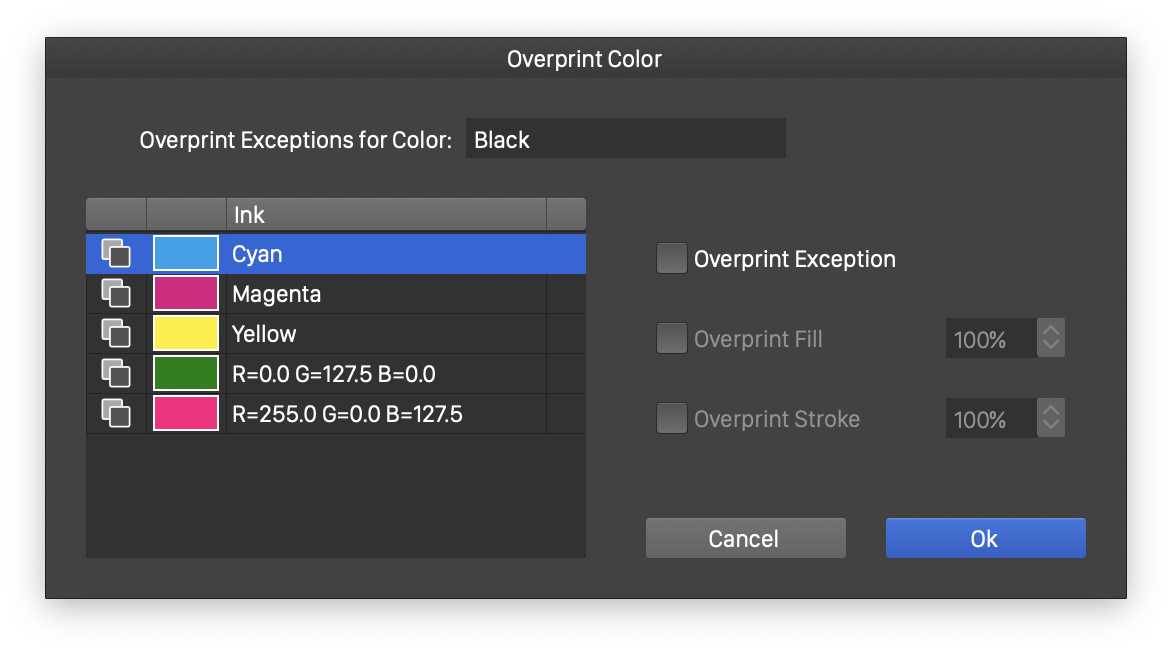Click the Ink column header
This screenshot has width=1172, height=652.
pyautogui.click(x=385, y=214)
